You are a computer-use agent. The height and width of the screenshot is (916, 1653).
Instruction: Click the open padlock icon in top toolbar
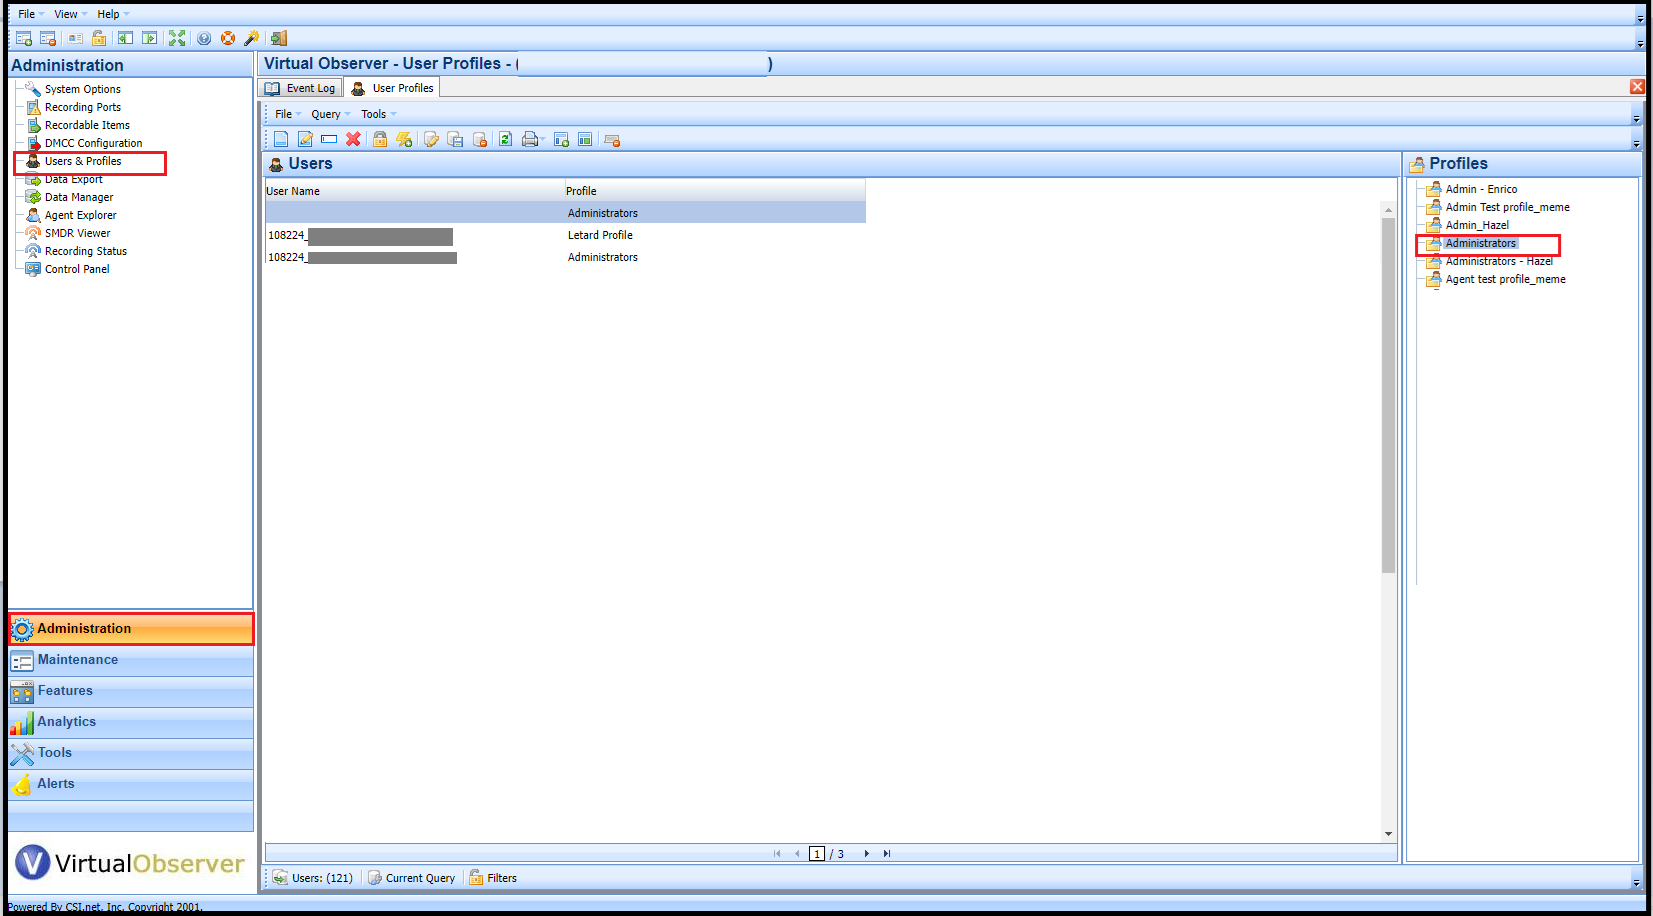tap(99, 38)
